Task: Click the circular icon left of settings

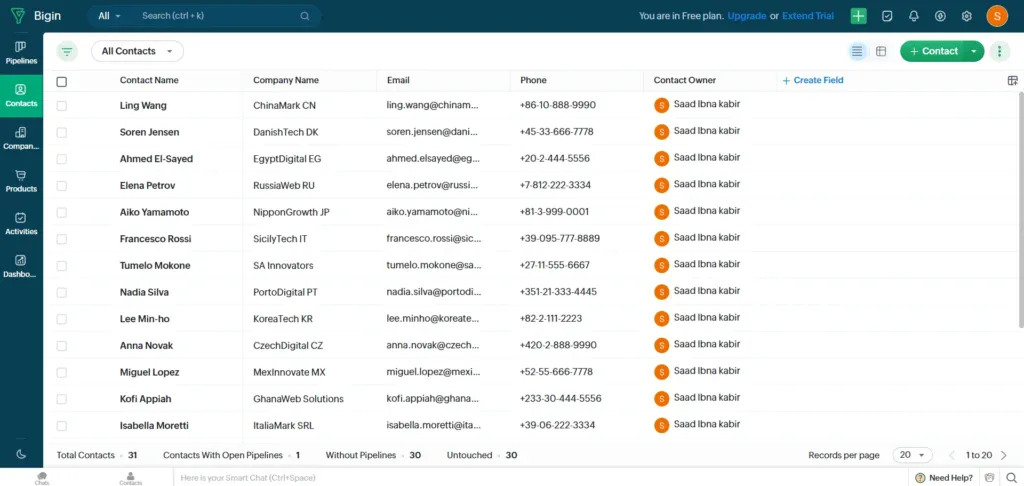Action: point(940,16)
